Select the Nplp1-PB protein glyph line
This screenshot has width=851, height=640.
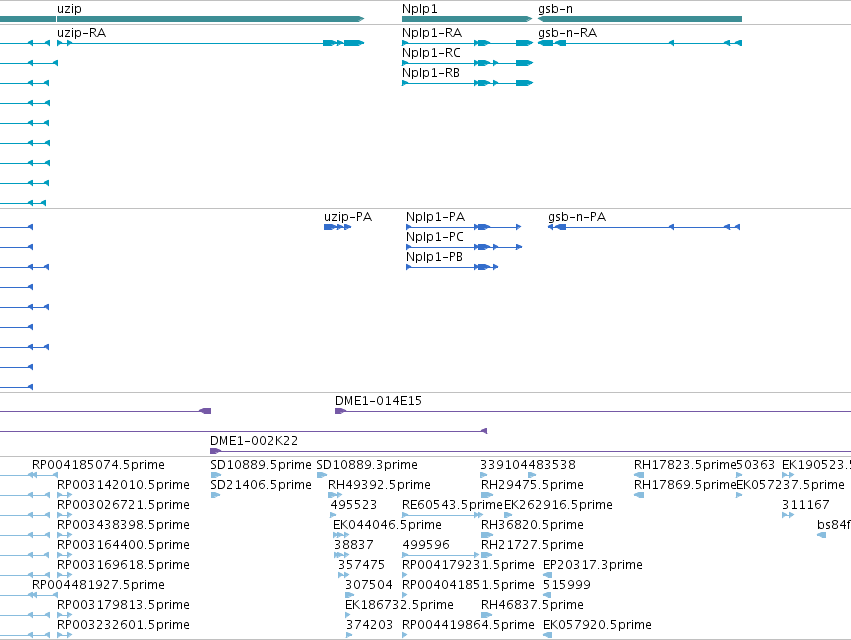452,267
